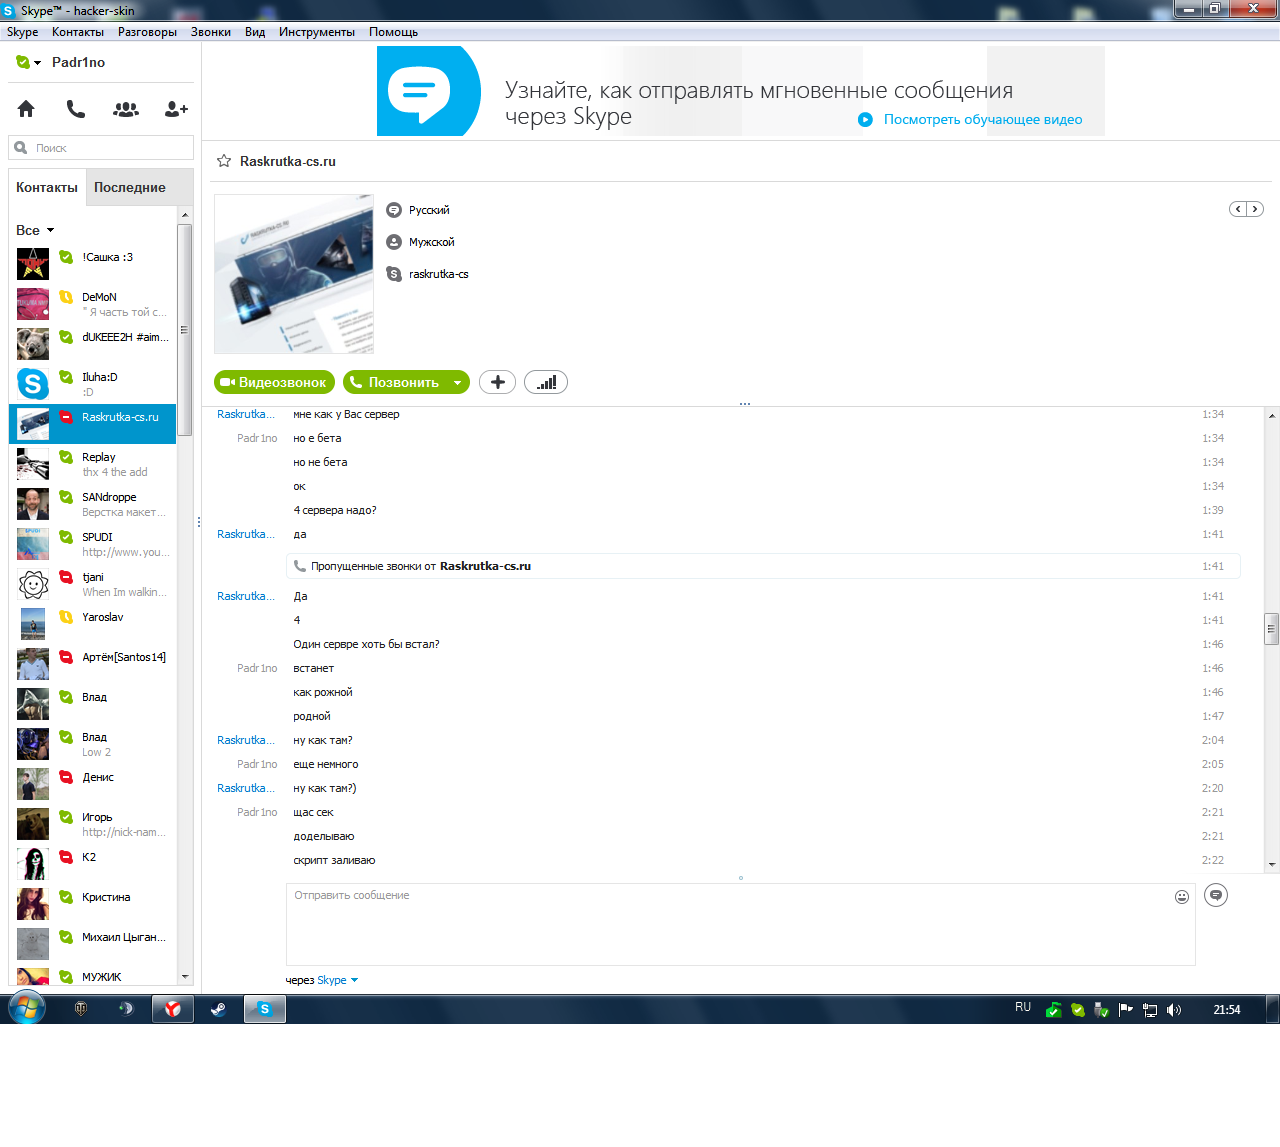
Task: Open the Помощь menu
Action: [x=393, y=32]
